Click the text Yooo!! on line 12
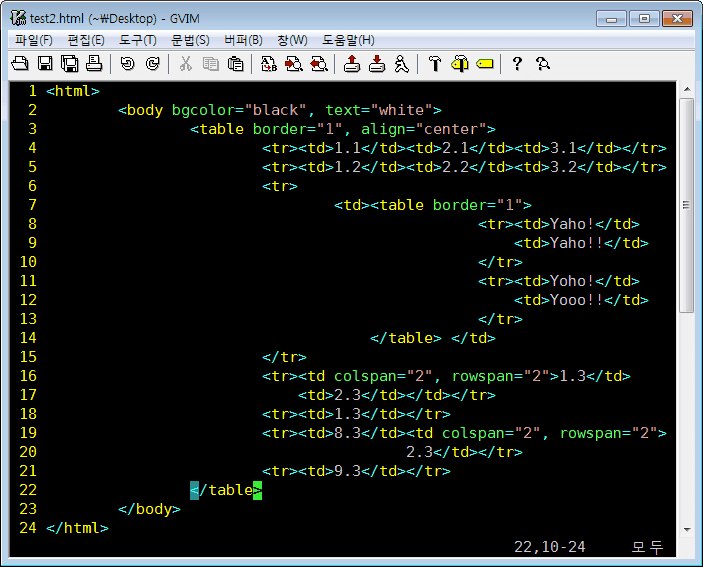The height and width of the screenshot is (567, 703). tap(577, 300)
